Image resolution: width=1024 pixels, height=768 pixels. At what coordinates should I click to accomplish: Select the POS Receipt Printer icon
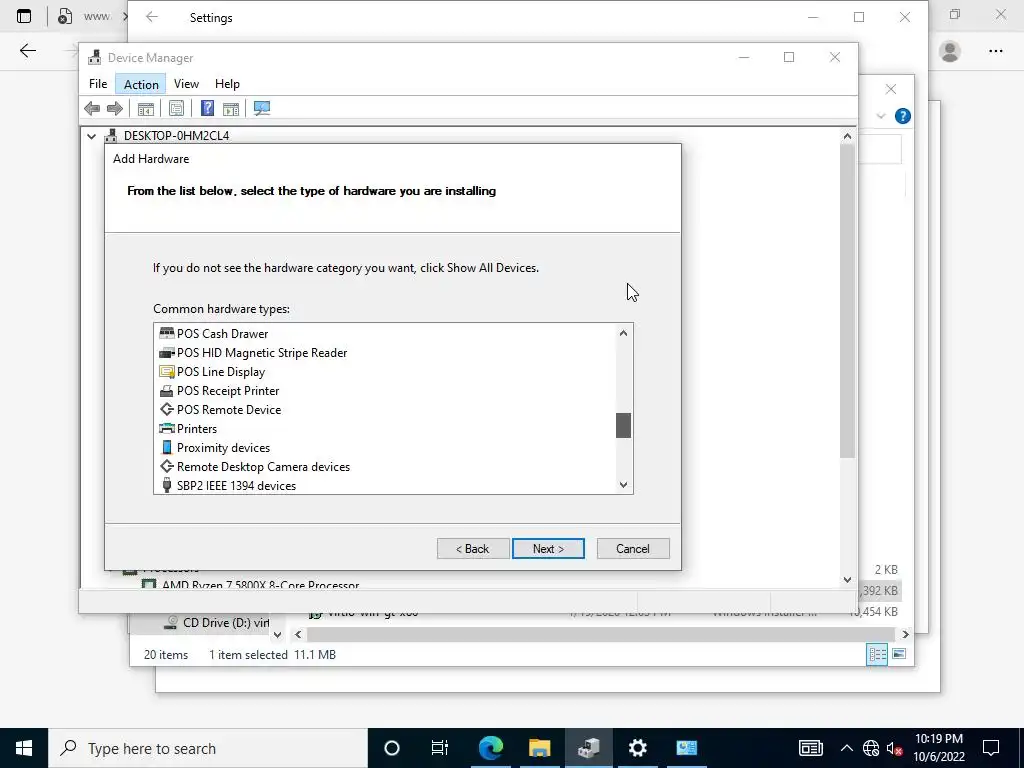point(167,391)
